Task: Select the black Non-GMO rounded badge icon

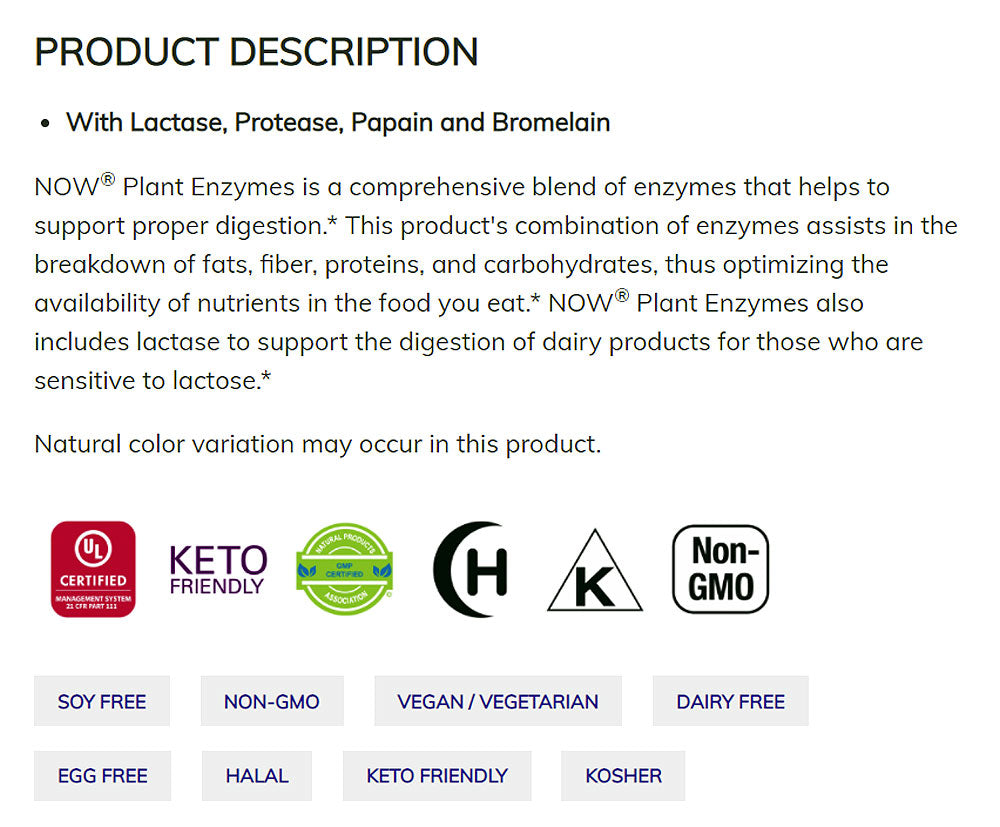Action: (x=720, y=569)
